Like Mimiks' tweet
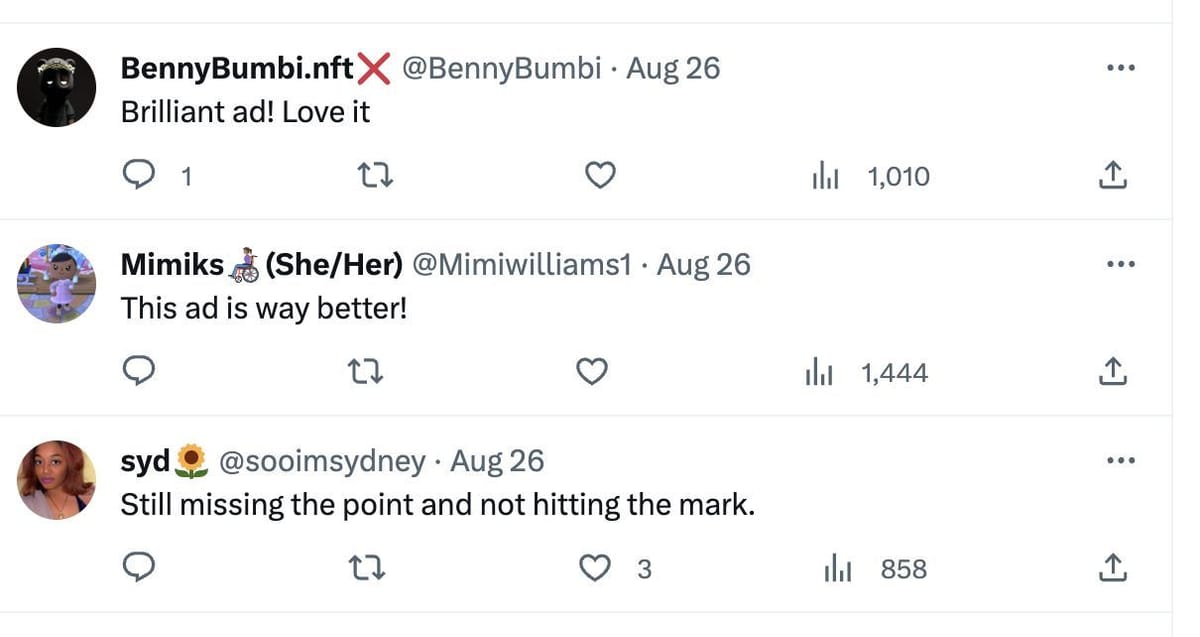 (592, 373)
